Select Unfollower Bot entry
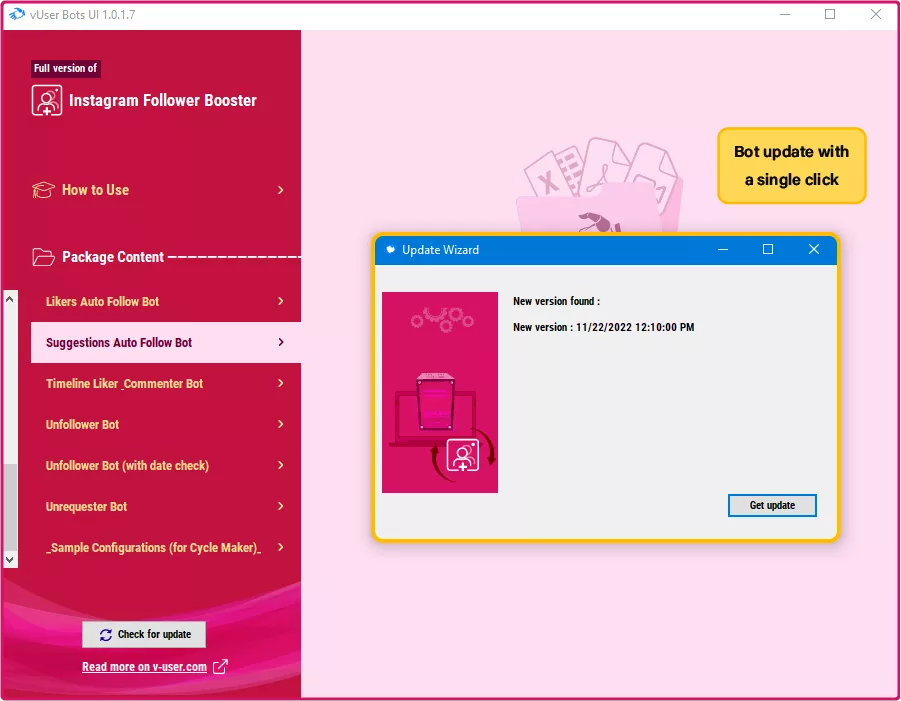Screen dimensions: 901x701 165,424
